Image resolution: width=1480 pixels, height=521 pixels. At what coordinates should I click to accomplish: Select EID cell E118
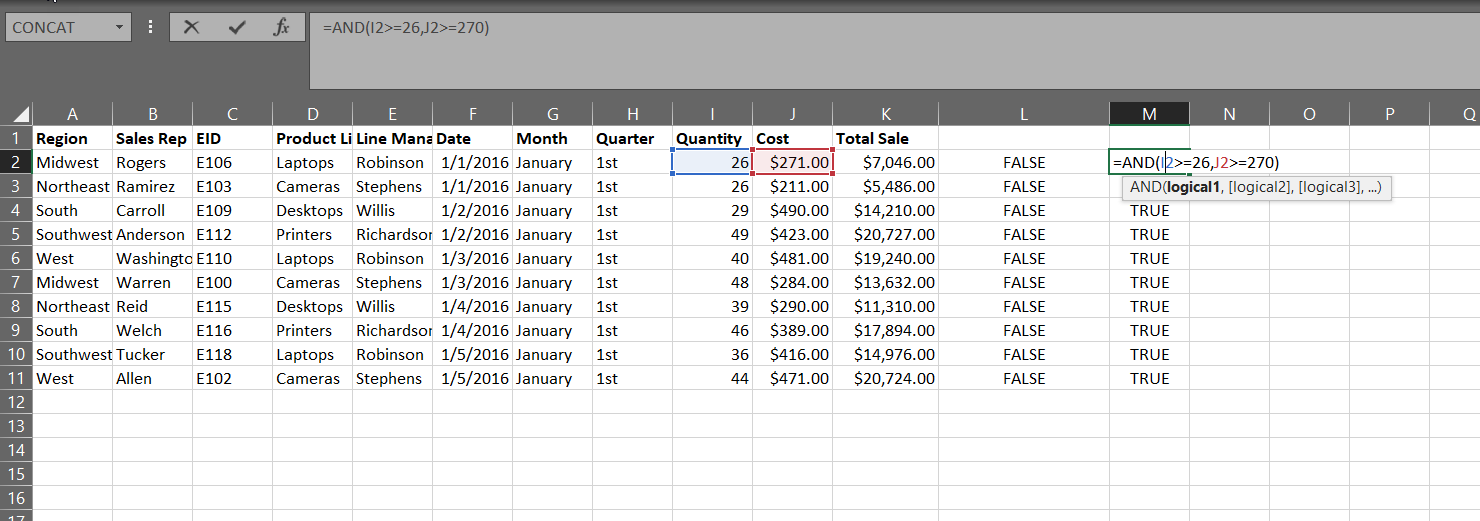coord(232,355)
